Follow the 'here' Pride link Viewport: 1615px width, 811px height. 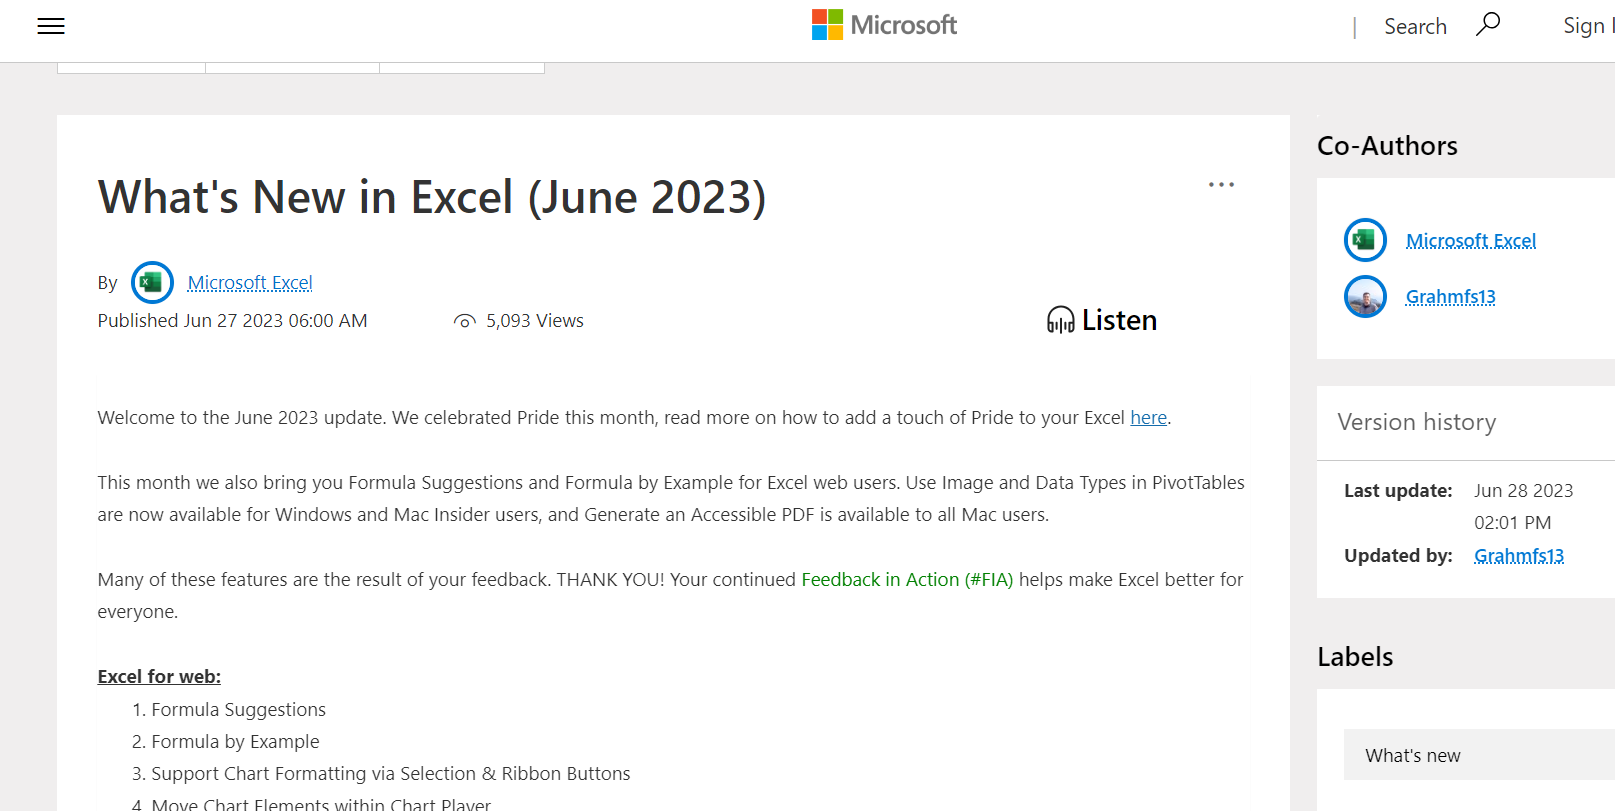pos(1148,418)
